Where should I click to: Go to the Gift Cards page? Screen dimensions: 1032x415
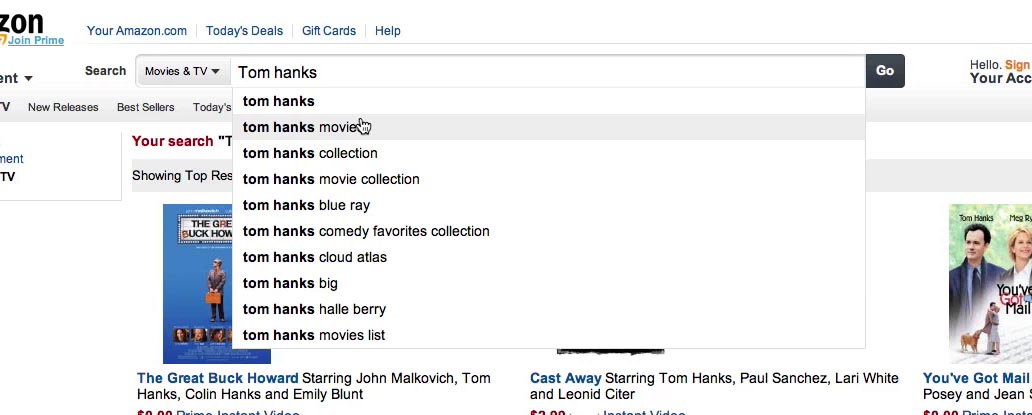click(x=329, y=31)
